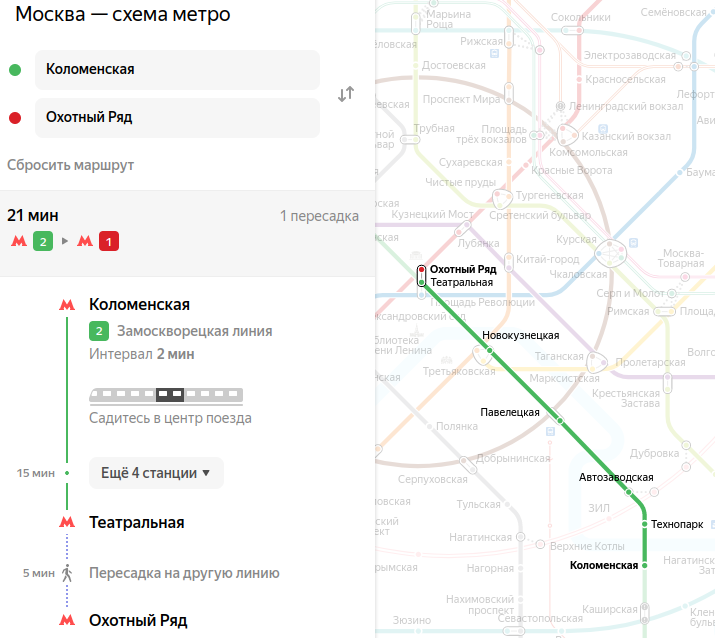This screenshot has height=638, width=715.
Task: Open the Коломенская origin field
Action: (177, 70)
